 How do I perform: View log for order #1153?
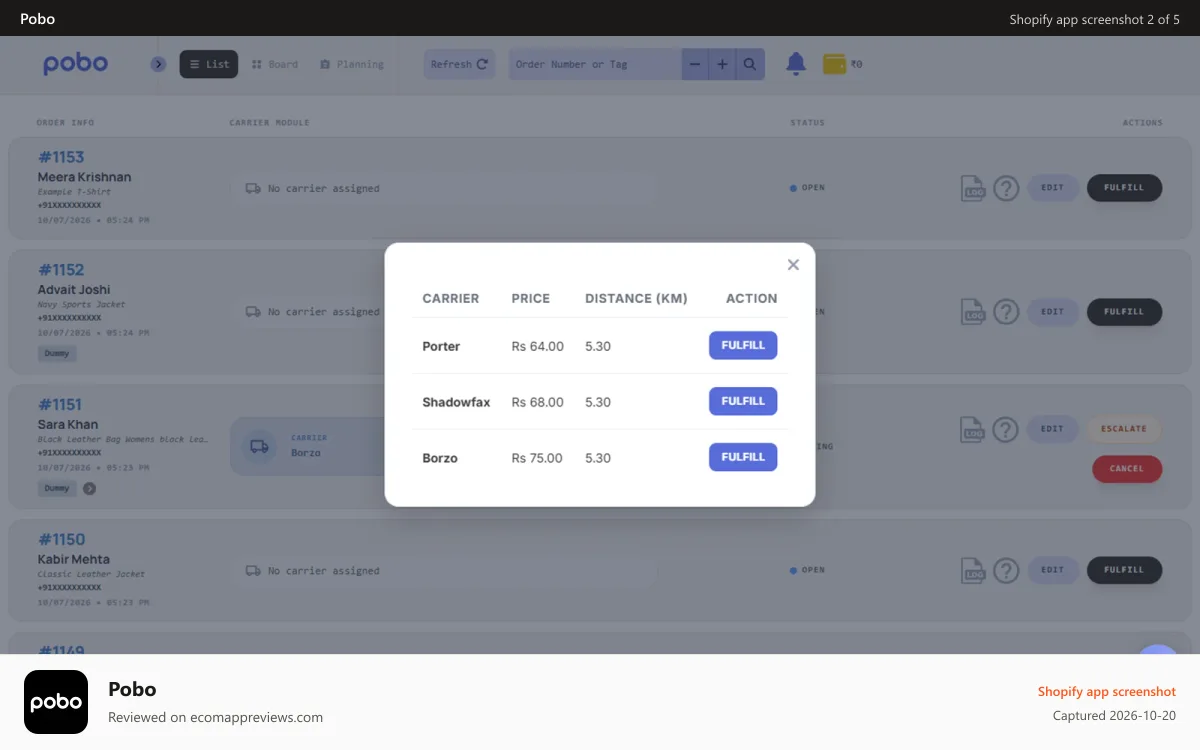click(x=973, y=188)
